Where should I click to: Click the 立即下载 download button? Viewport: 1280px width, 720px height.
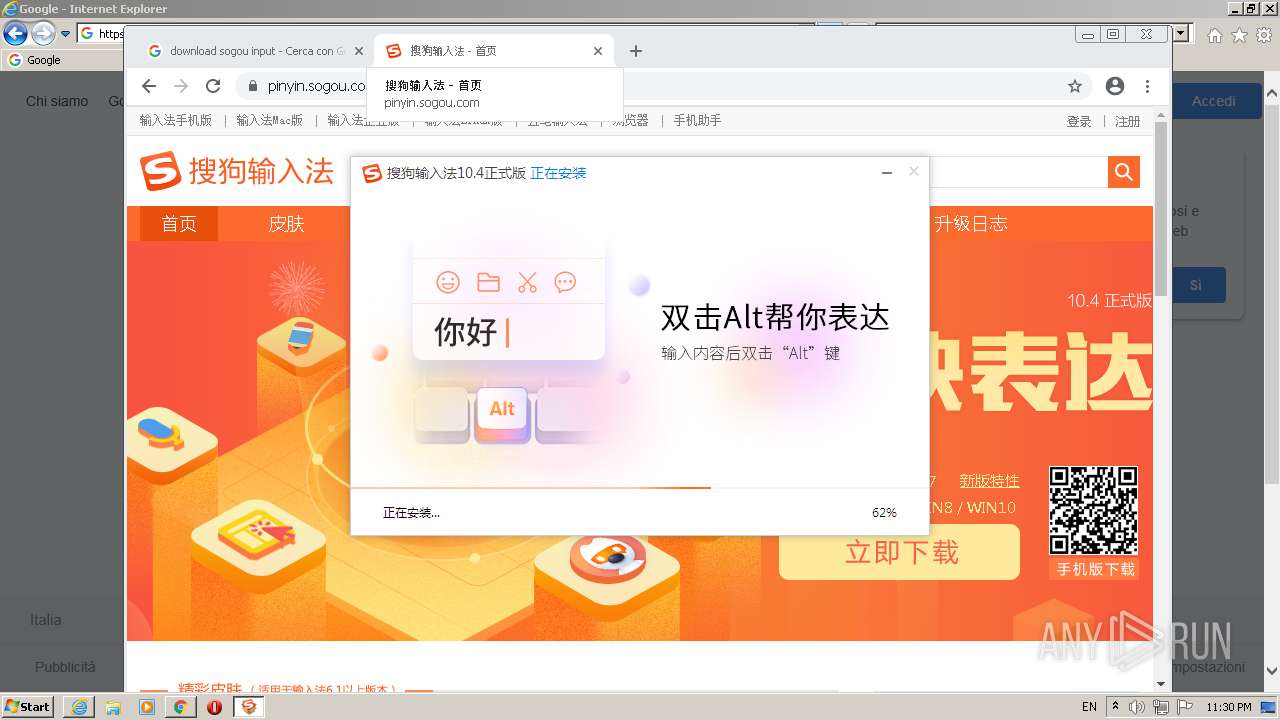tap(900, 552)
